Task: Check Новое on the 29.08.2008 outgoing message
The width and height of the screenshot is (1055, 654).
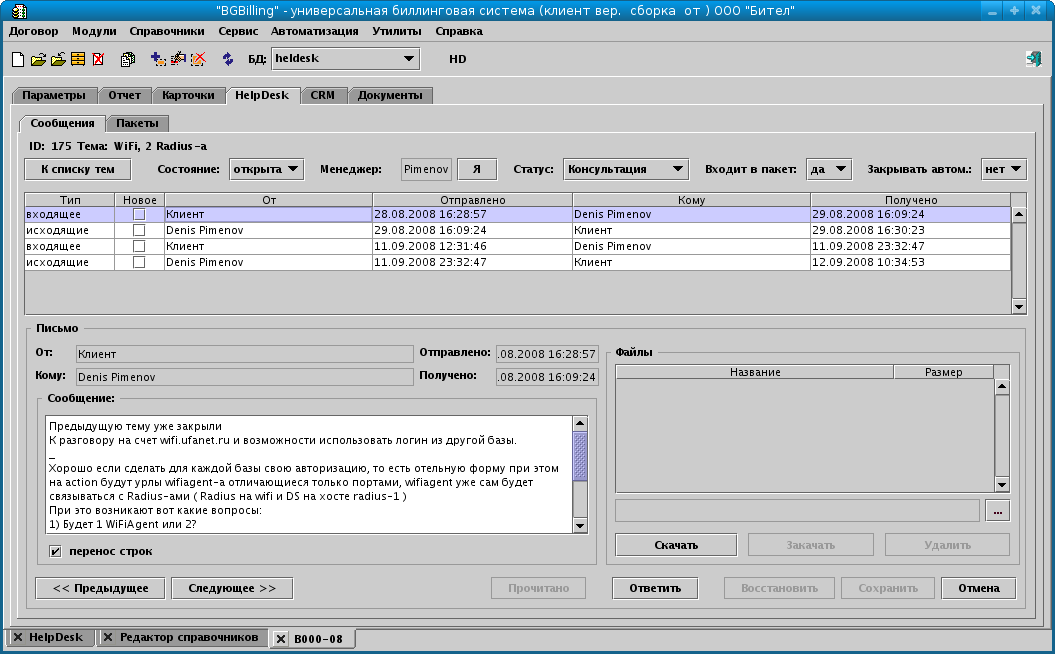Action: click(x=140, y=230)
